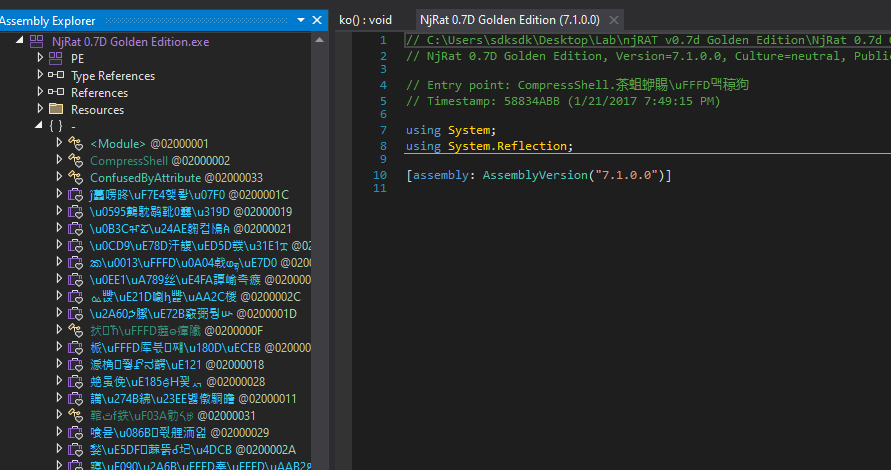The height and width of the screenshot is (470, 891).
Task: Click the Resources folder icon
Action: [x=55, y=109]
